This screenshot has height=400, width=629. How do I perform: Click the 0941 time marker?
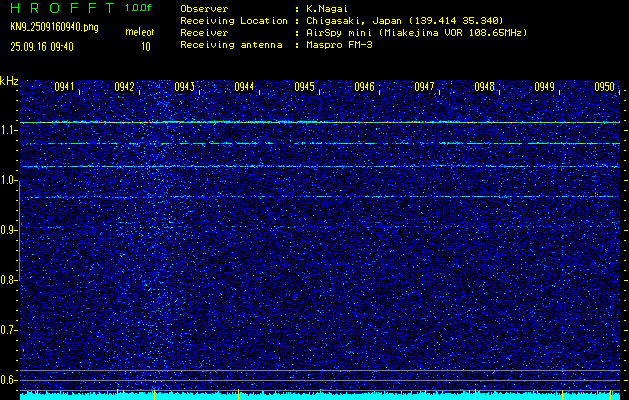pos(64,87)
